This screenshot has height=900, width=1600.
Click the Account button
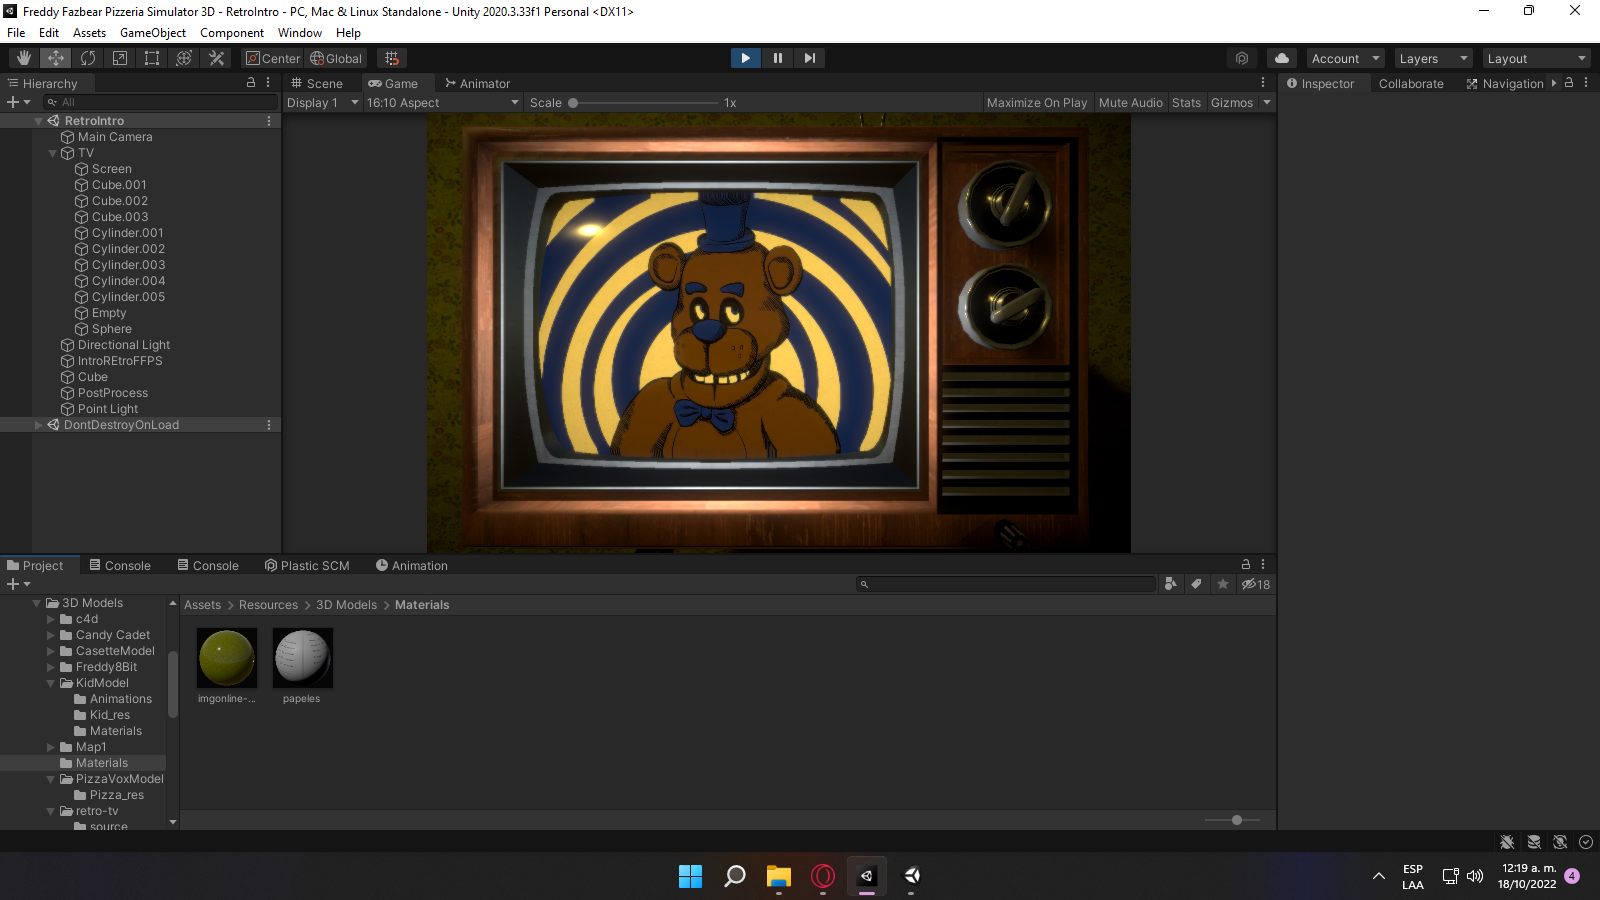(x=1345, y=58)
